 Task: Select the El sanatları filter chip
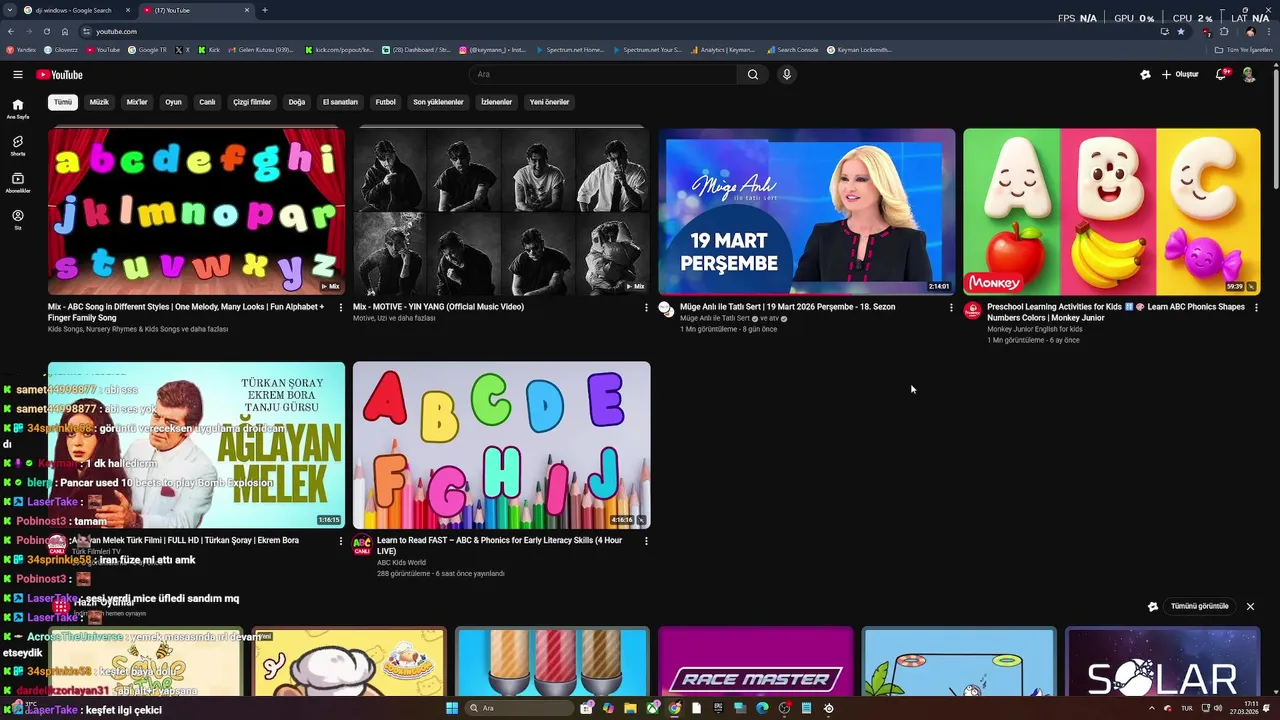pyautogui.click(x=340, y=102)
